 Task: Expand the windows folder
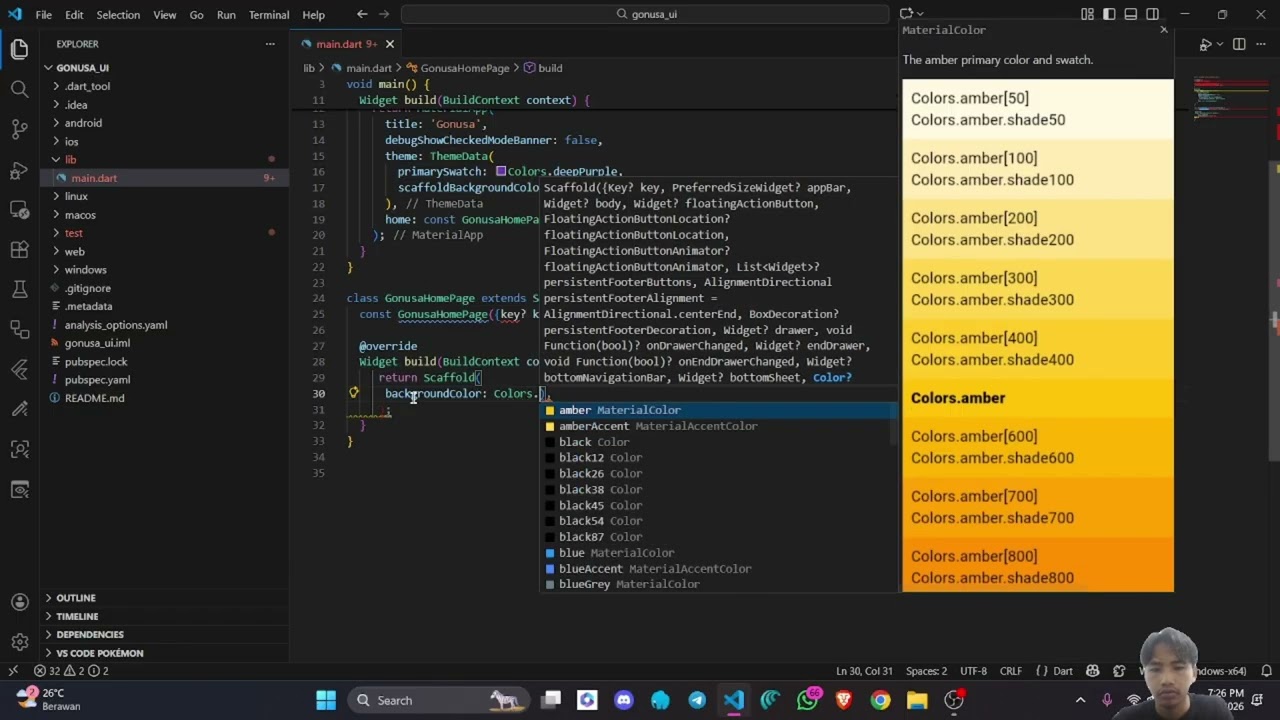(x=85, y=270)
